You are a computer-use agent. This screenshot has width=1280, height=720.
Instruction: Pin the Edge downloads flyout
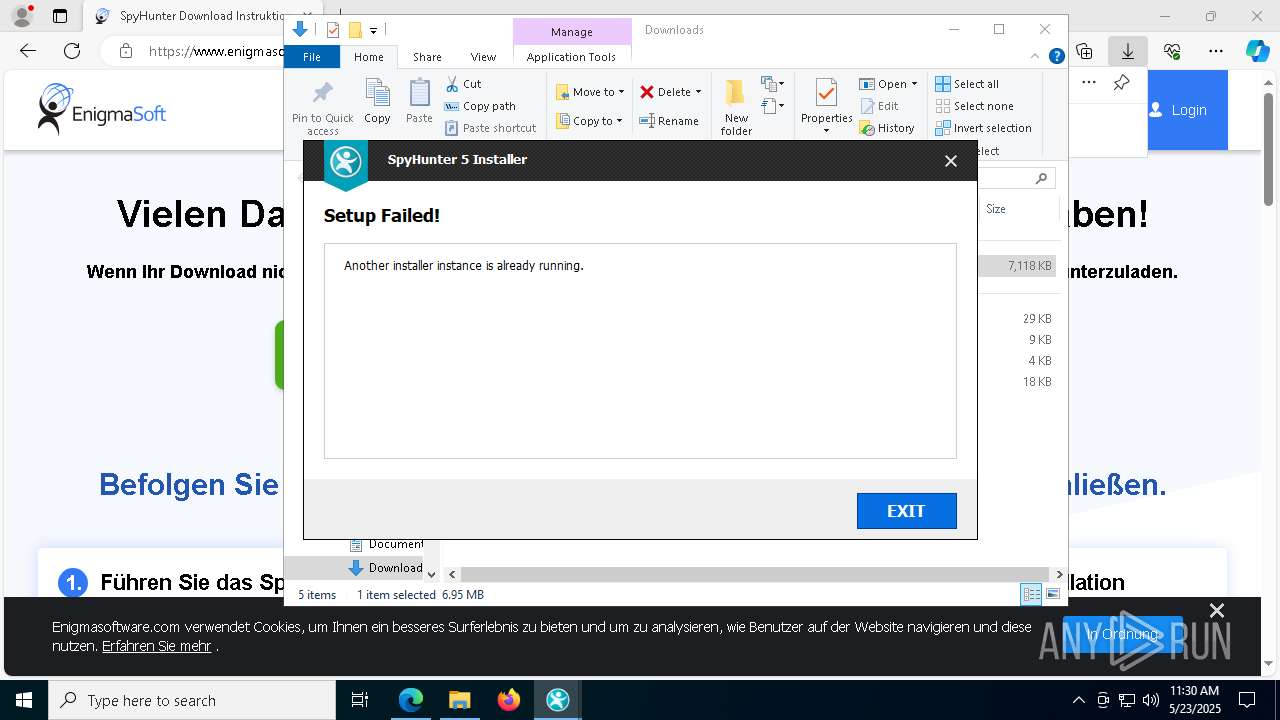tap(1122, 83)
